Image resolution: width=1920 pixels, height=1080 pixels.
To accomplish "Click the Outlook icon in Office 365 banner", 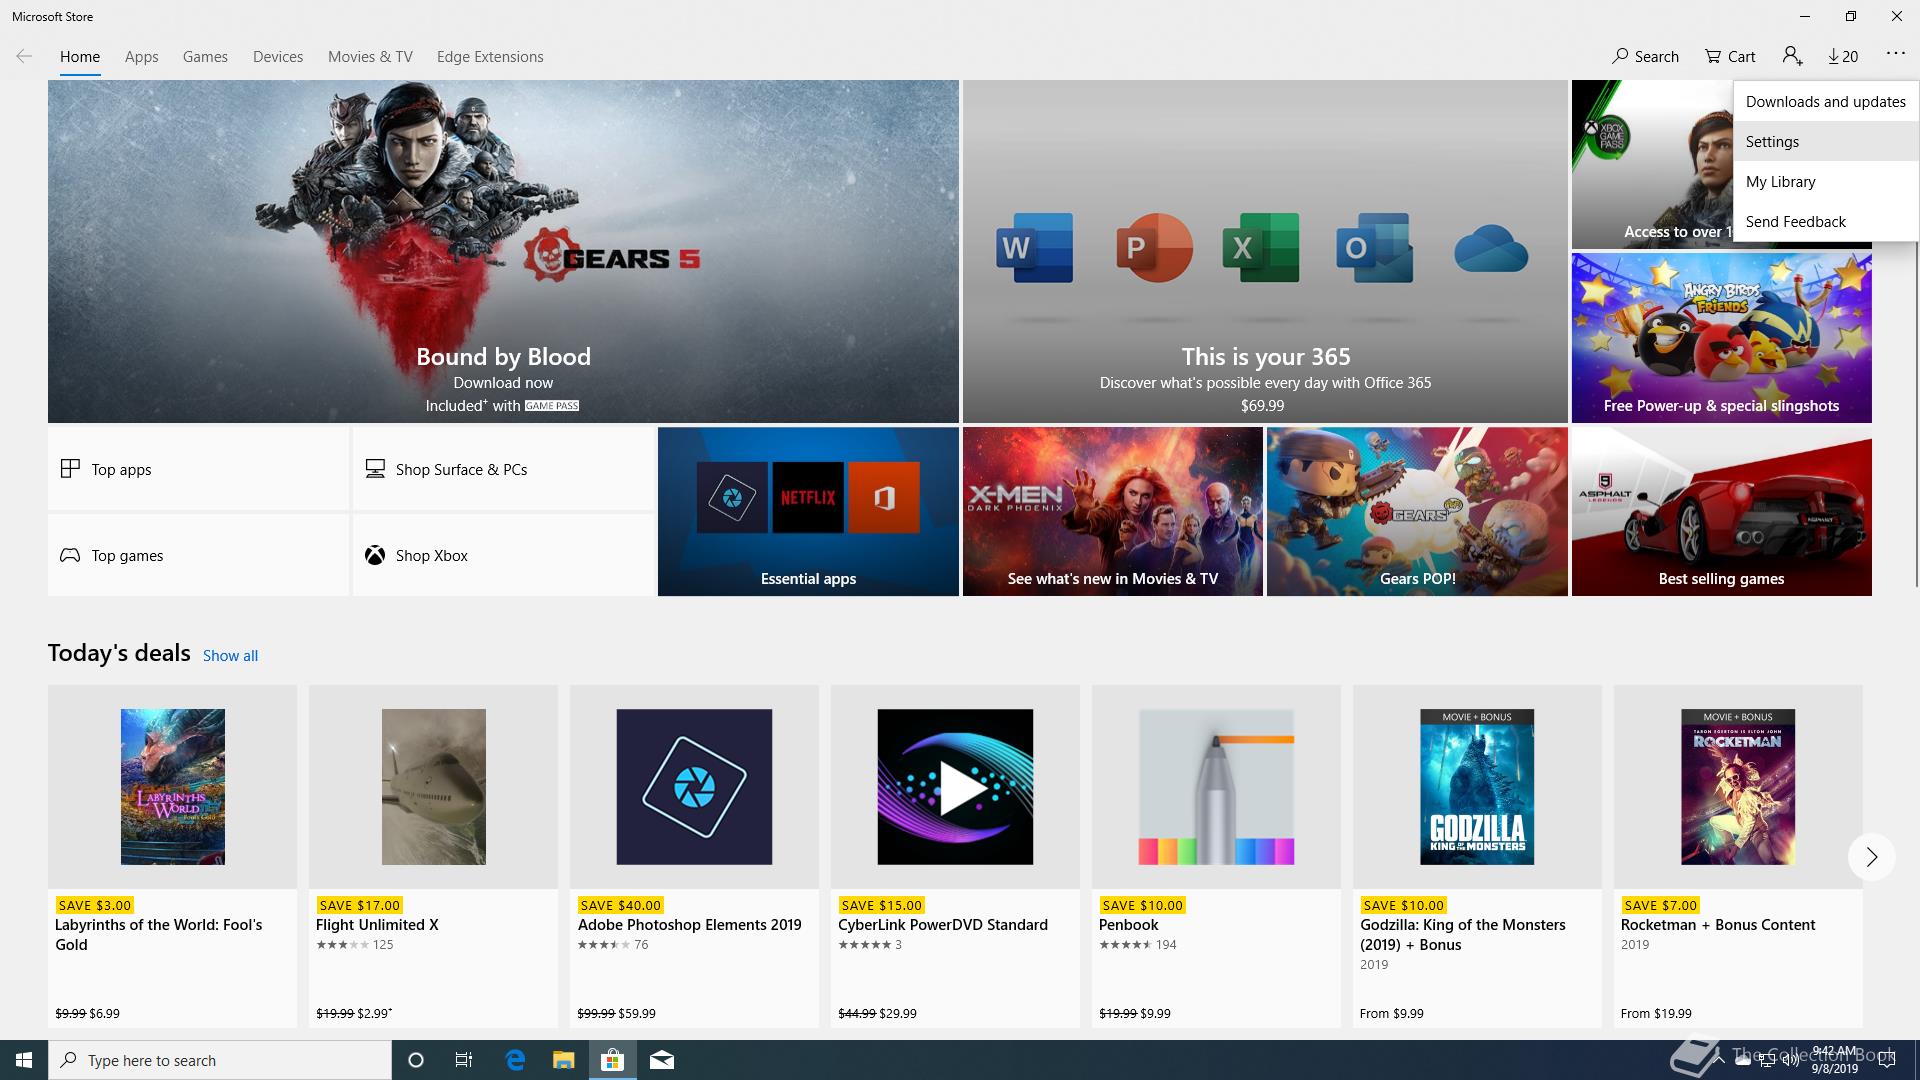I will (x=1374, y=247).
